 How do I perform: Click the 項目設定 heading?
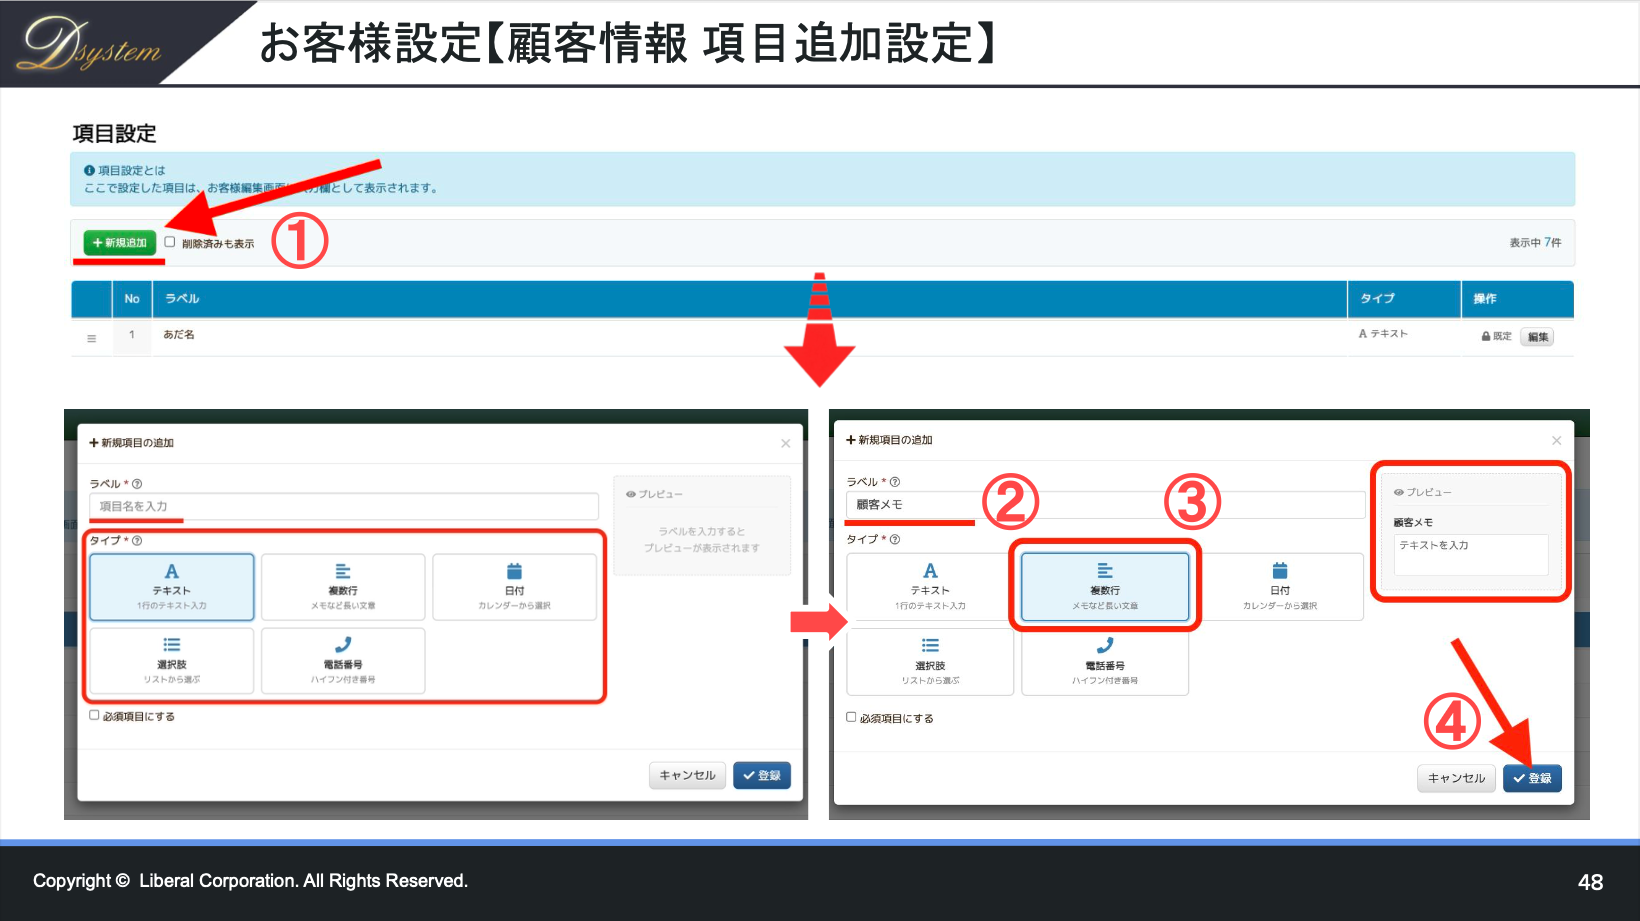click(115, 134)
